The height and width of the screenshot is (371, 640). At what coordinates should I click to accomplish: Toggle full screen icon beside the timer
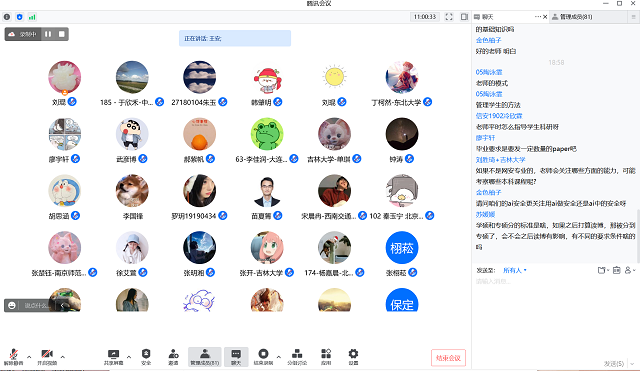tap(449, 17)
